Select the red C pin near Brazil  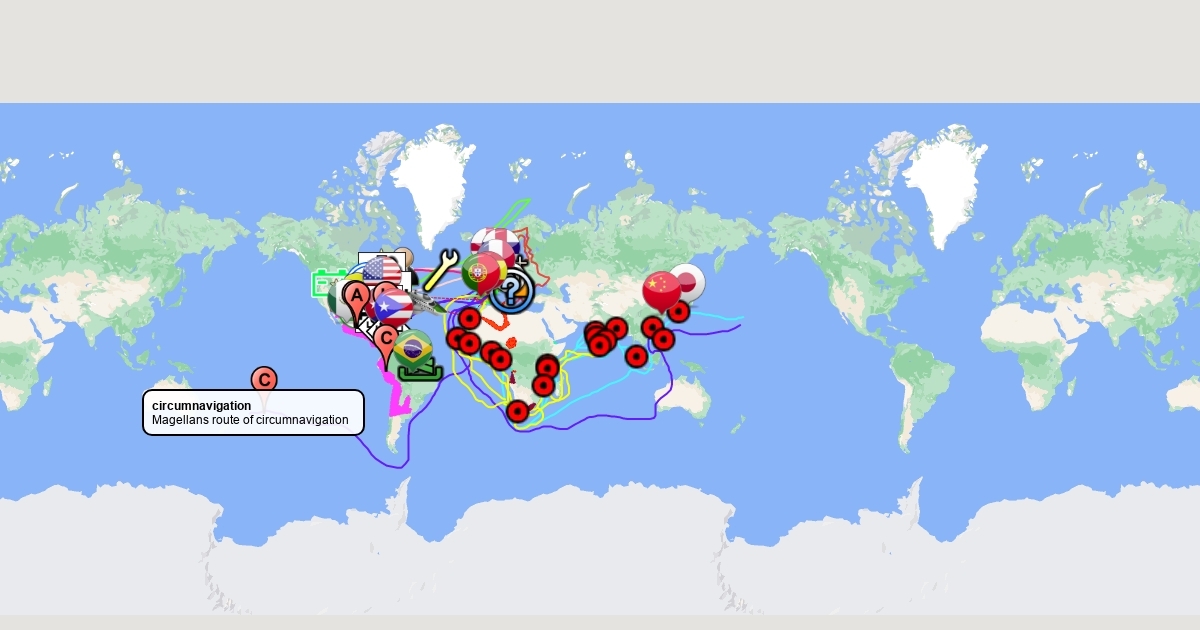pos(386,338)
